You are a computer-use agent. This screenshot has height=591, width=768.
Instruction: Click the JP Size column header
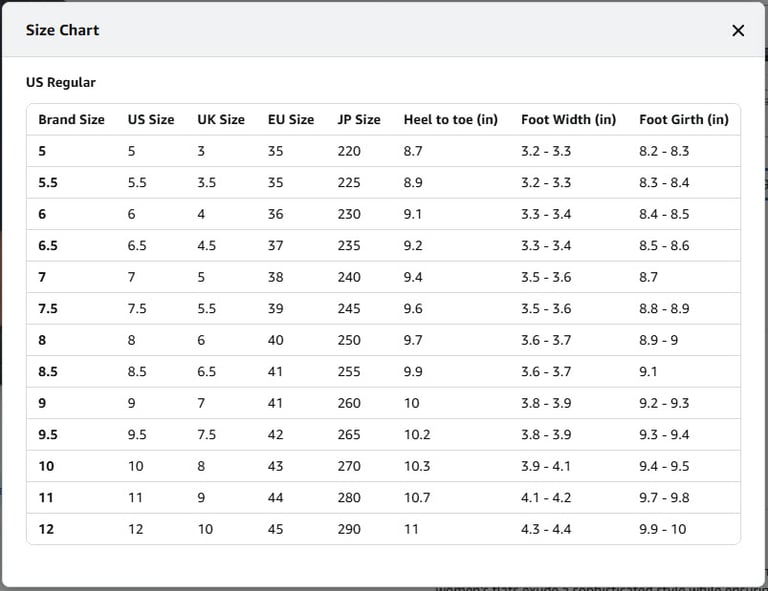(359, 119)
